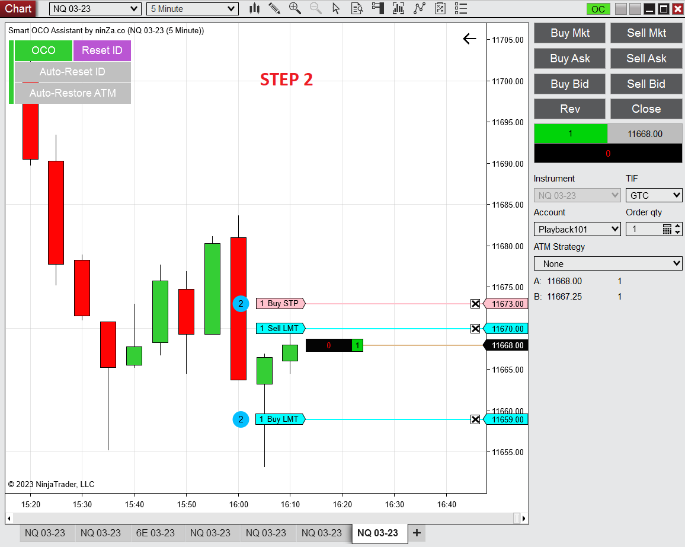Open the 5 Minute interval dropdown
The height and width of the screenshot is (547, 685).
click(x=192, y=9)
